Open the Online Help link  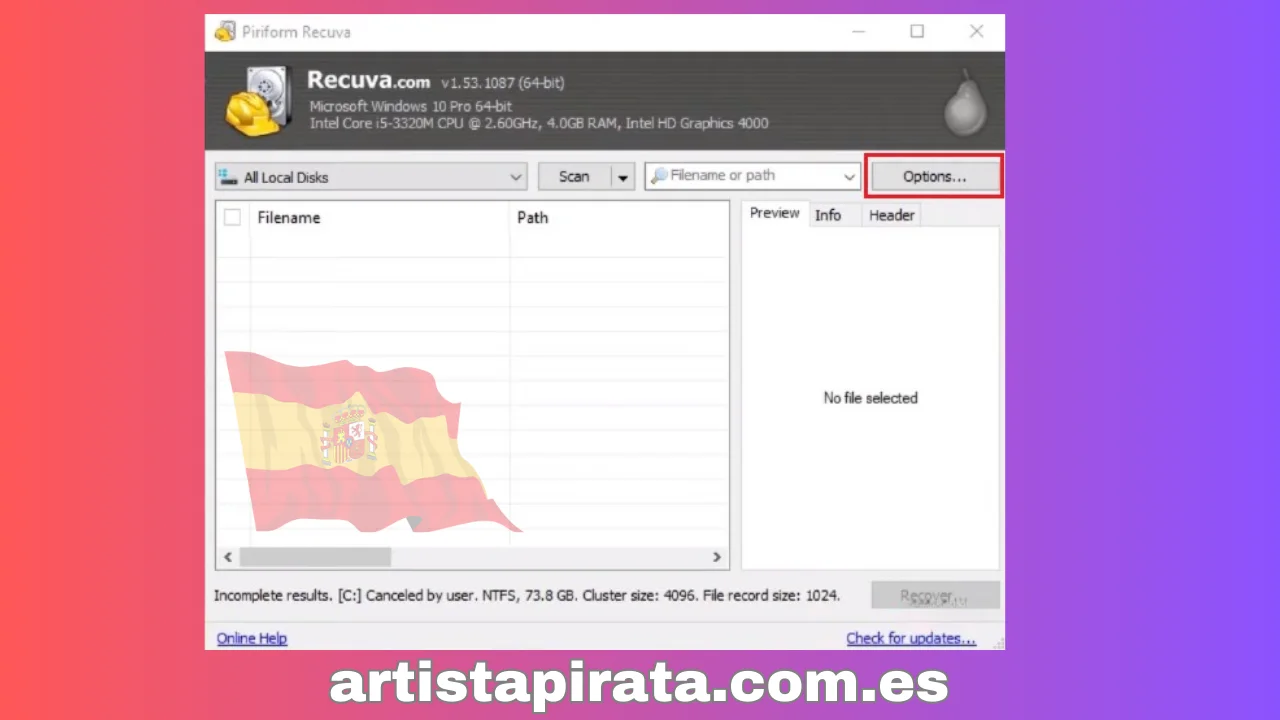(x=252, y=638)
